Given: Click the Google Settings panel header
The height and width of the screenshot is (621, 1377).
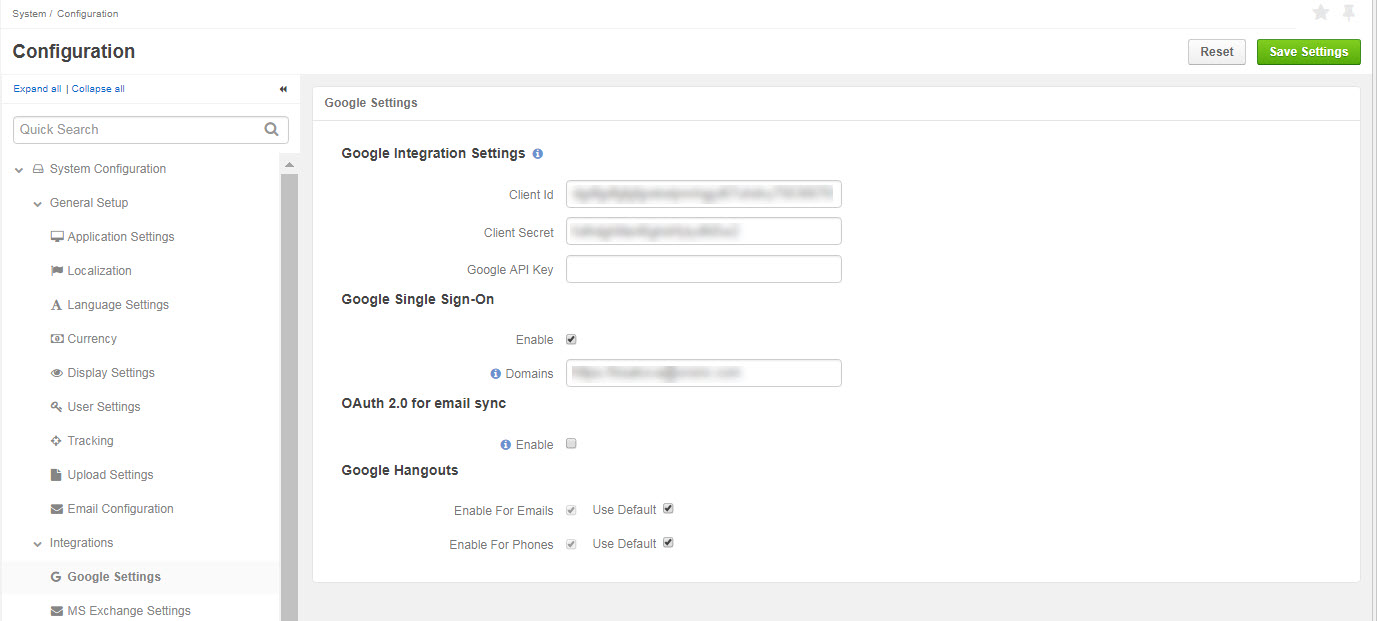Looking at the screenshot, I should [836, 103].
